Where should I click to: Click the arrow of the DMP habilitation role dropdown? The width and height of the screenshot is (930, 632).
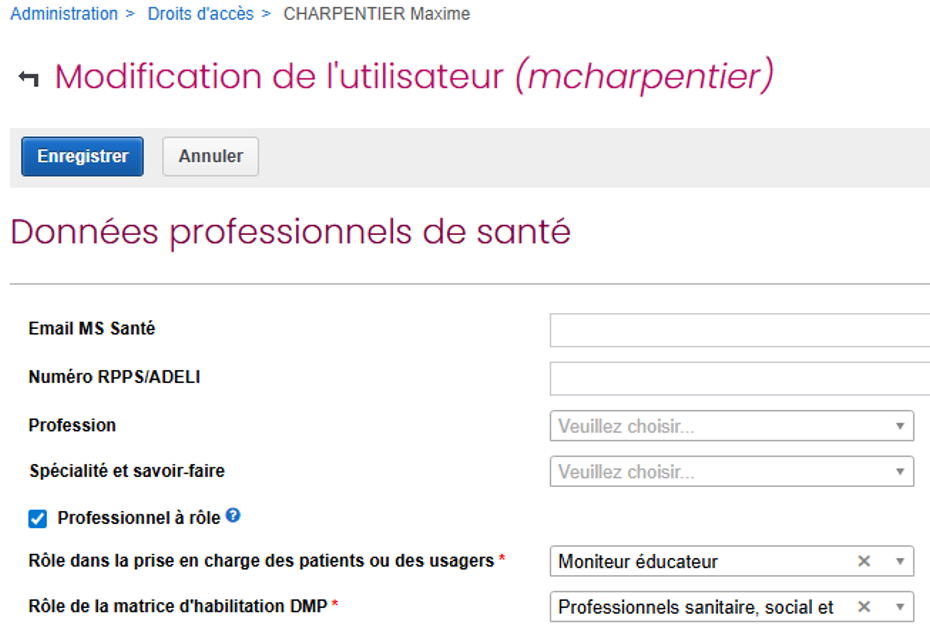(x=899, y=606)
